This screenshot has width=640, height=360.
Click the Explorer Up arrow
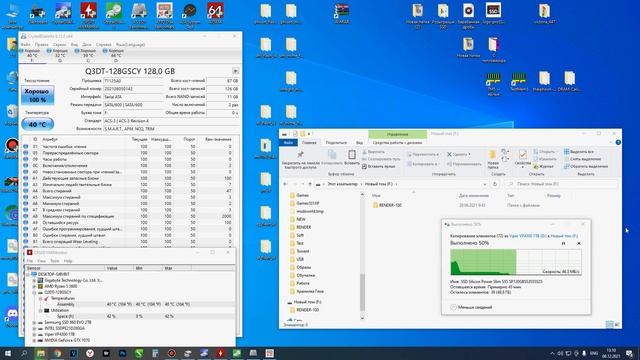(x=310, y=184)
